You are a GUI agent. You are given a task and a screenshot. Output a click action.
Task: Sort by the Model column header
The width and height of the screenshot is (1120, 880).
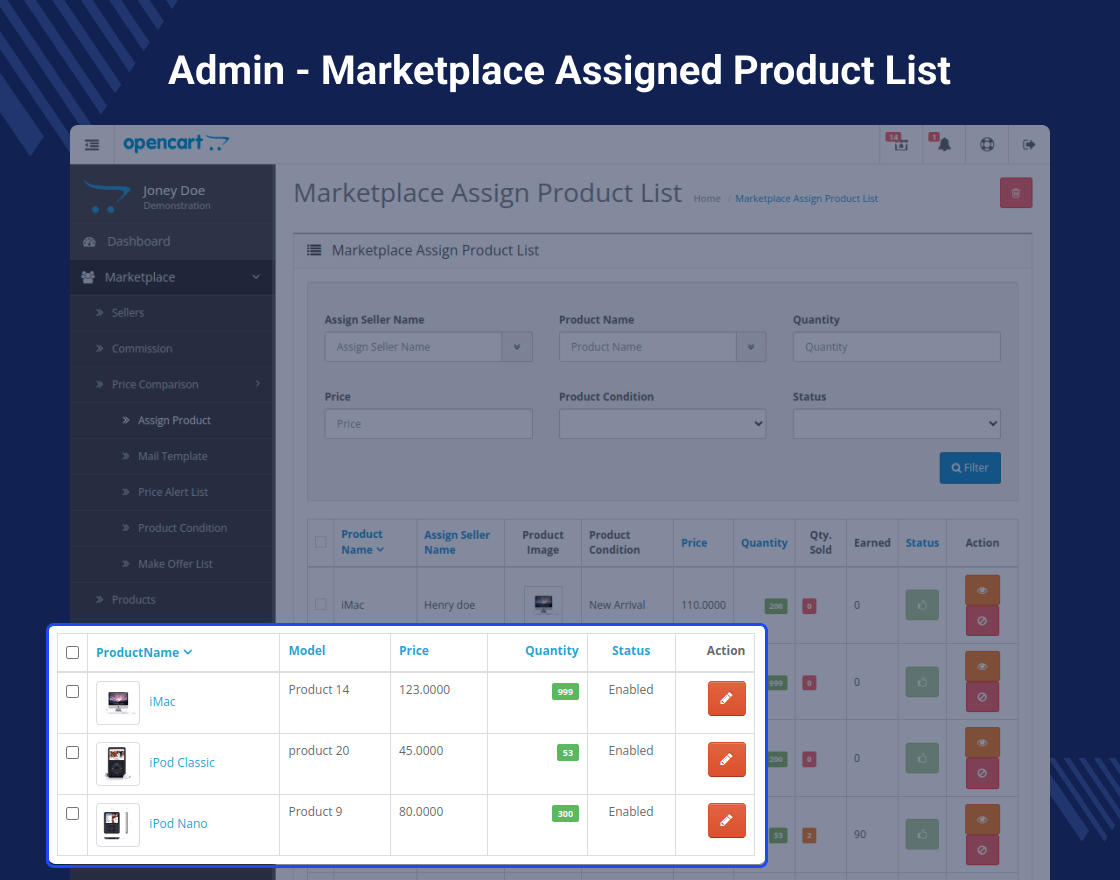point(307,650)
